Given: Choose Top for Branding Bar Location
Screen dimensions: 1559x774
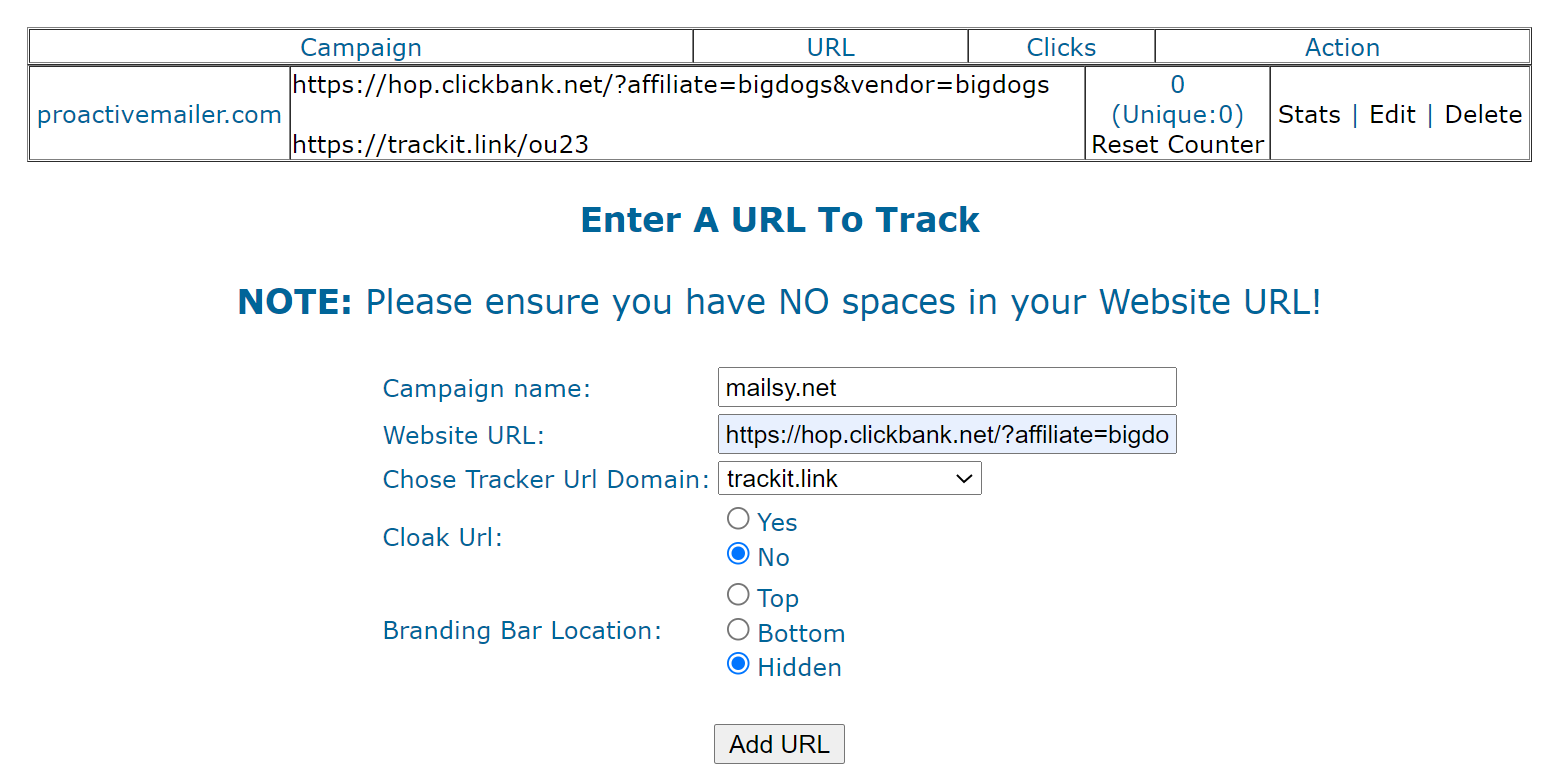Looking at the screenshot, I should [738, 595].
